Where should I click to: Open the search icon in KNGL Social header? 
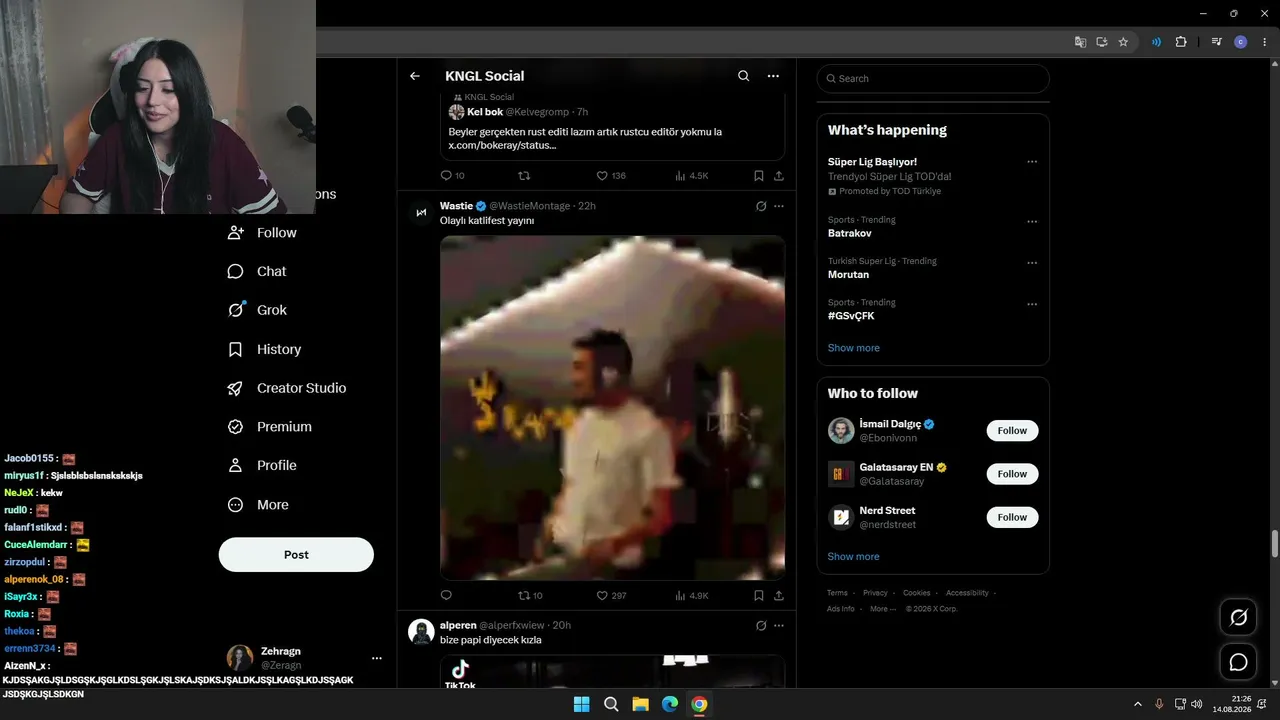743,76
